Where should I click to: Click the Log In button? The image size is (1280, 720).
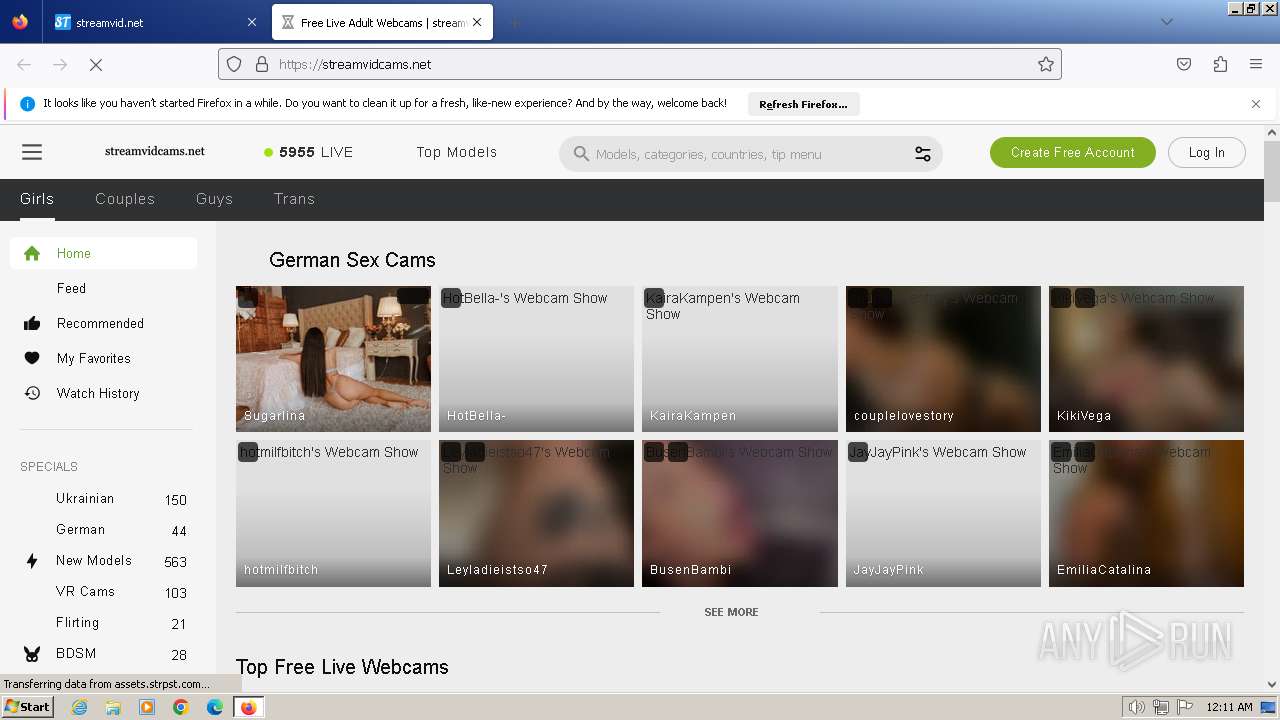(x=1206, y=152)
